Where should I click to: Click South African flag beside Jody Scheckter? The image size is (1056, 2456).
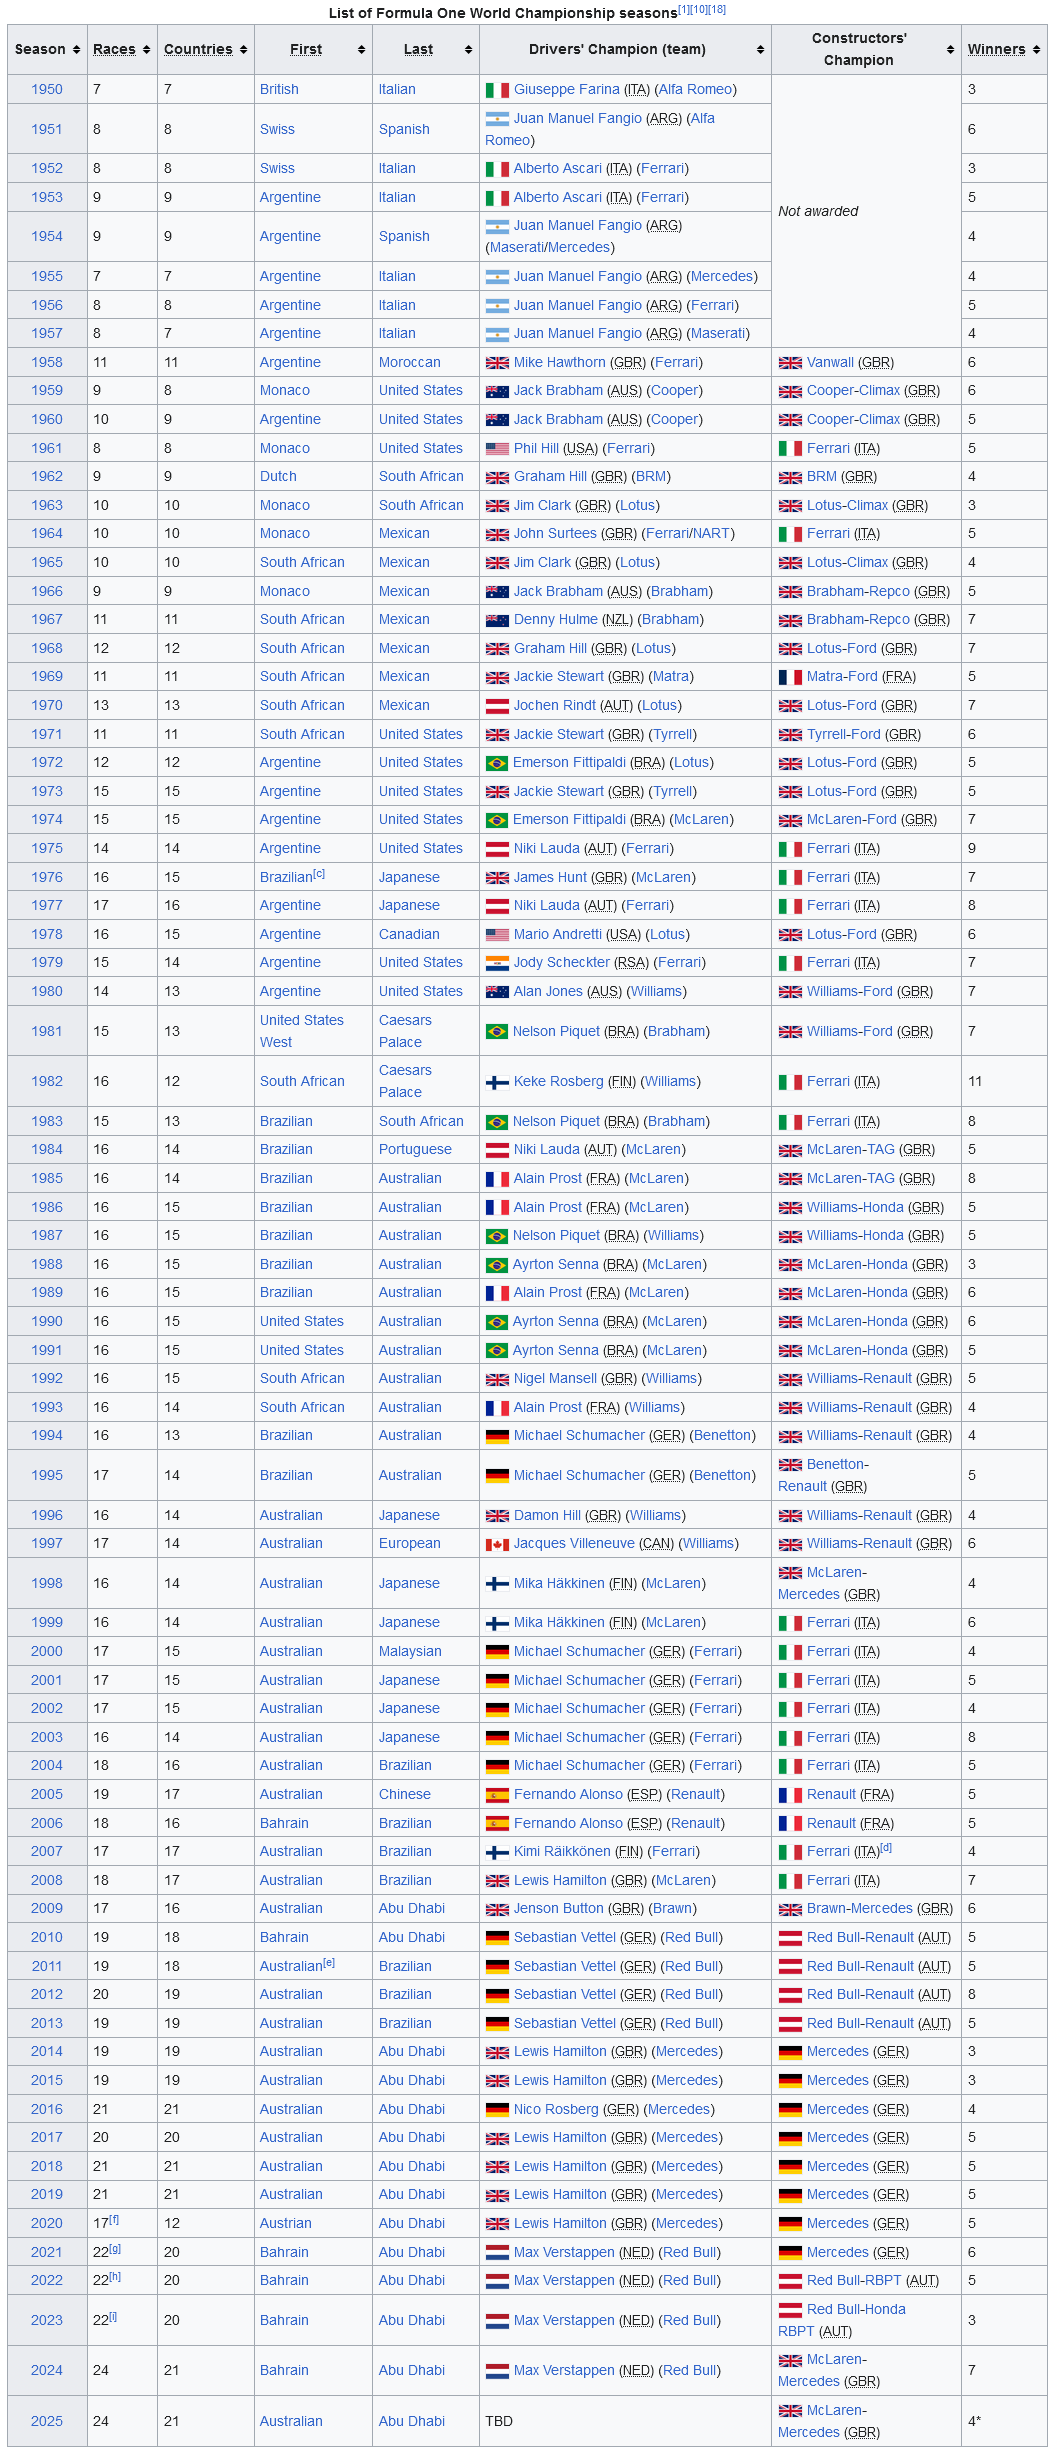click(x=497, y=963)
